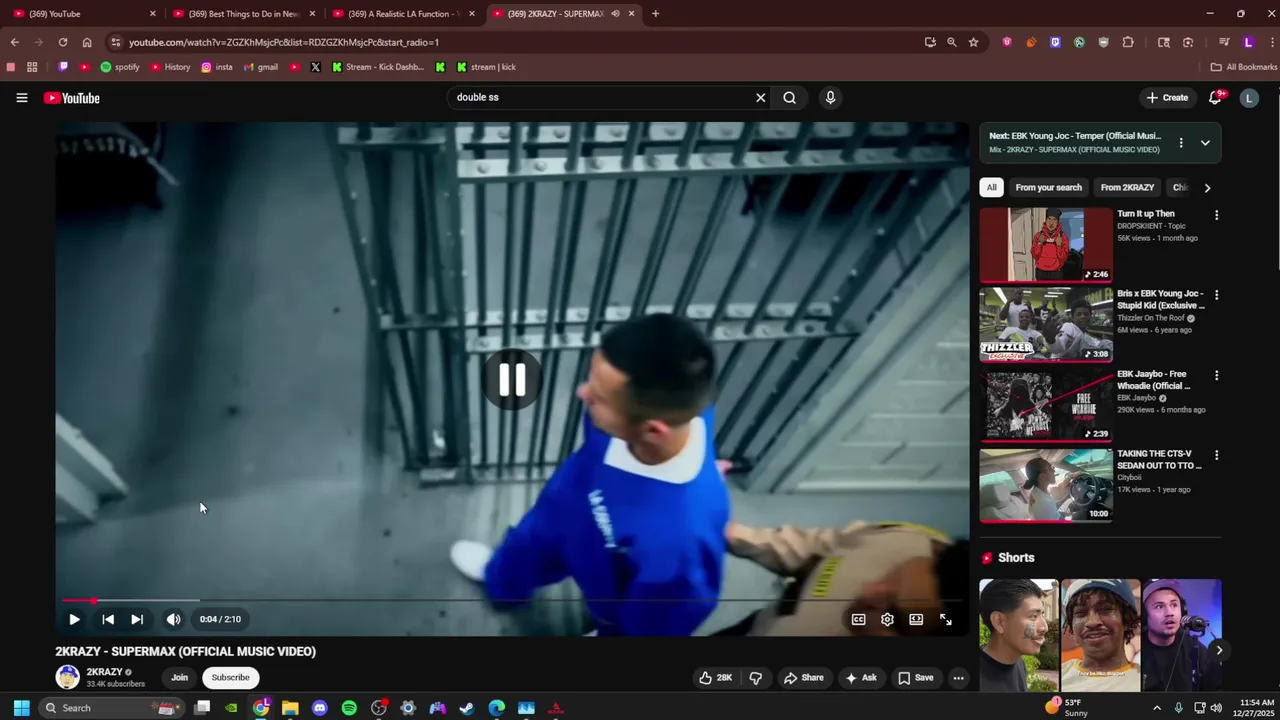Open Steam from the taskbar
The image size is (1280, 720).
[466, 708]
